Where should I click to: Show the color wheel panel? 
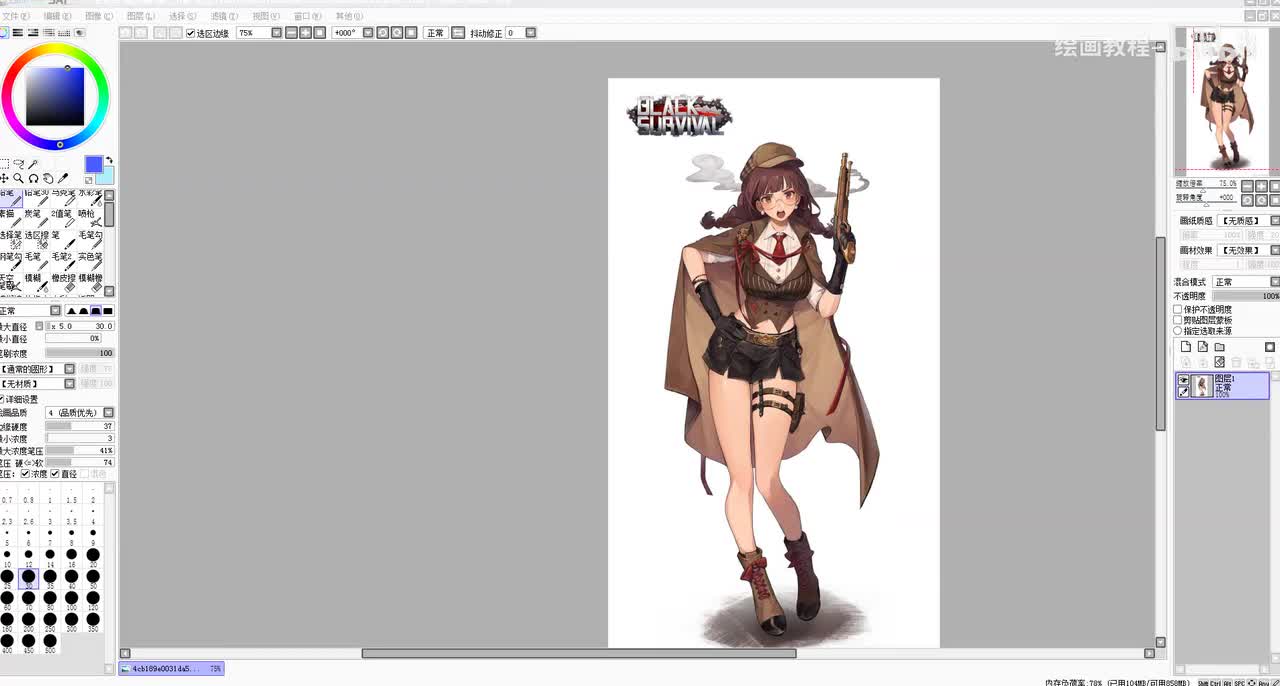coord(4,33)
